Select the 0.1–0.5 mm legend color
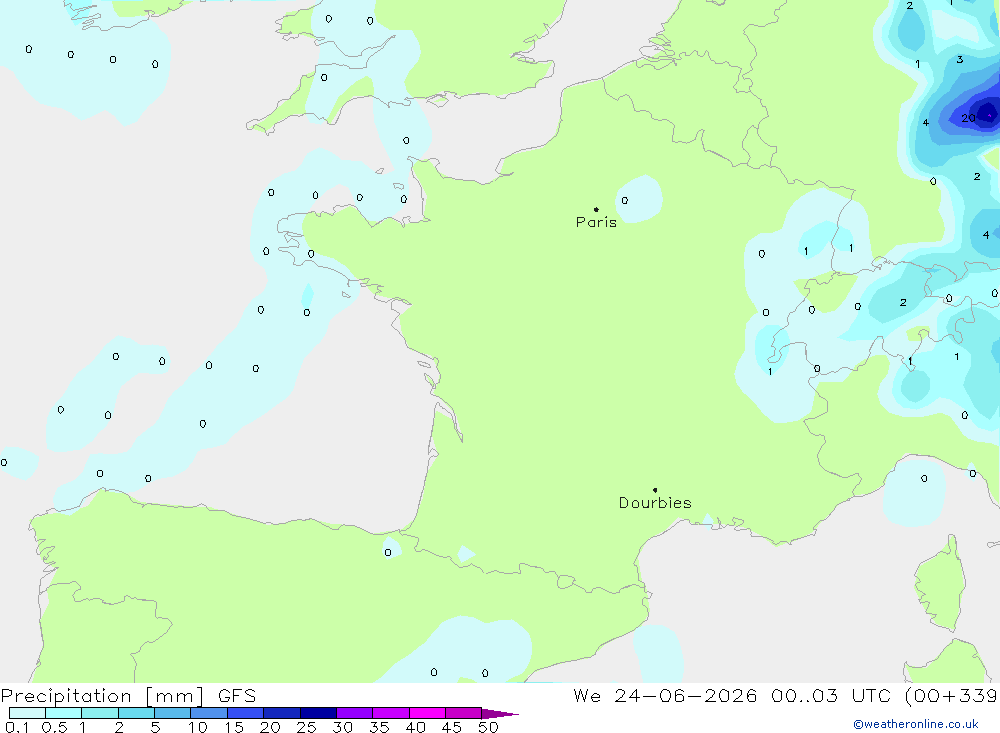Viewport: 1000px width, 733px height. click(27, 713)
